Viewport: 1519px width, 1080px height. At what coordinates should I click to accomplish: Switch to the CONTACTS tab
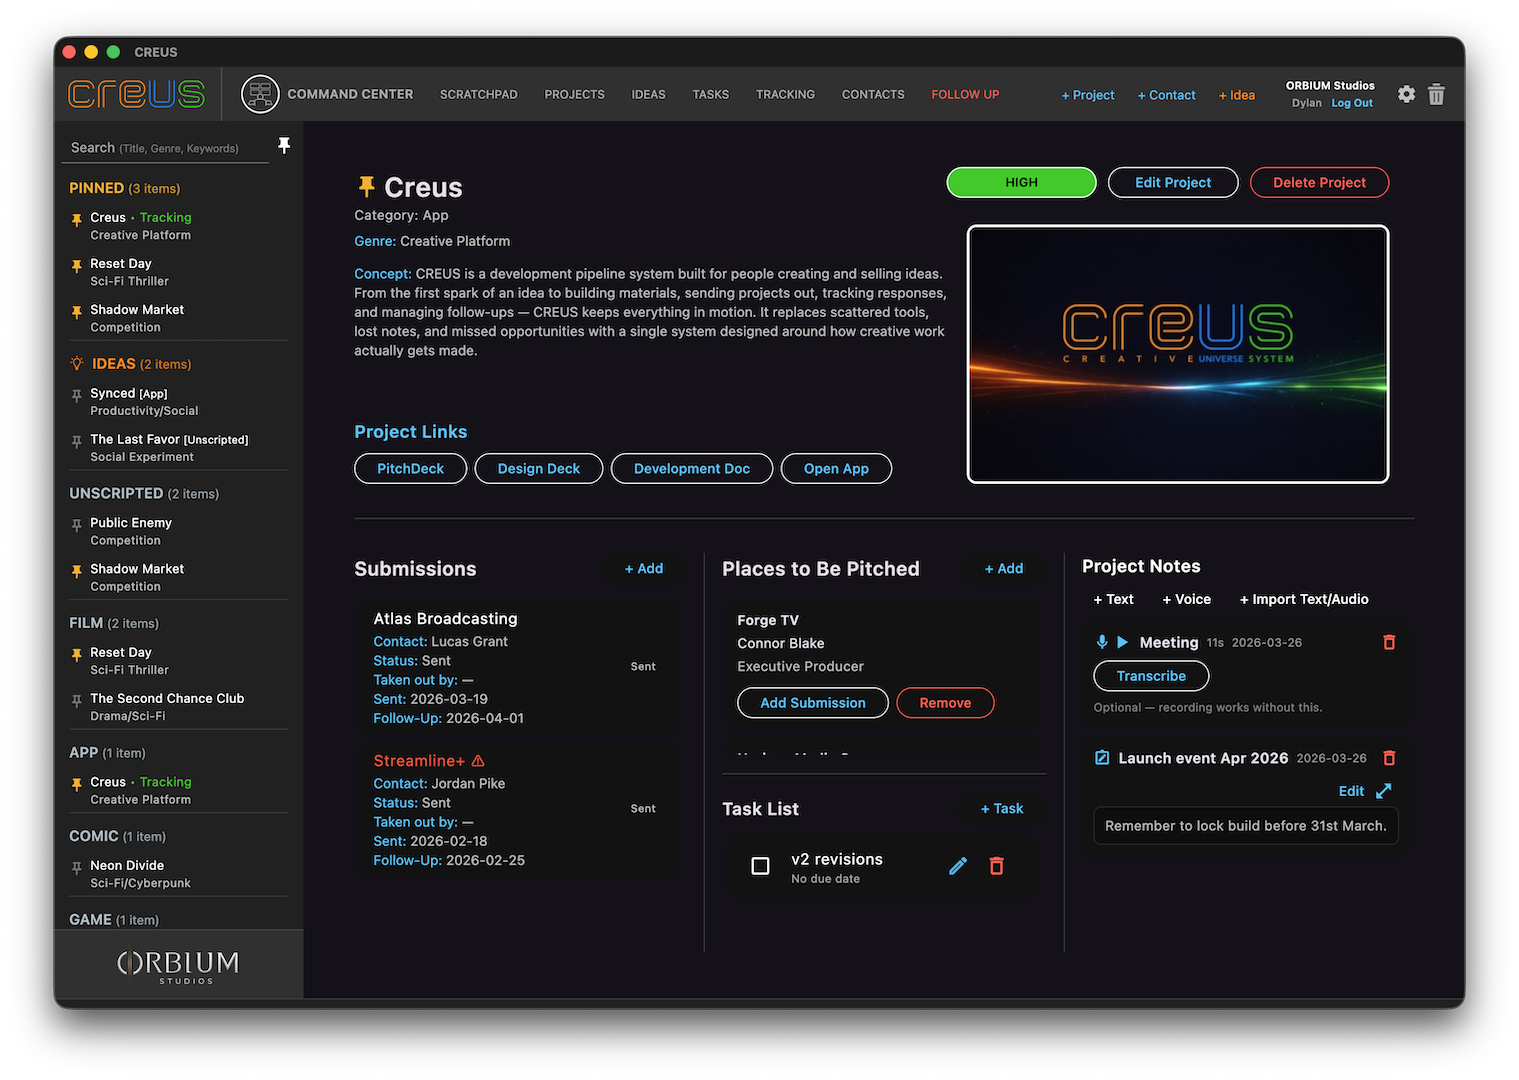(x=872, y=94)
